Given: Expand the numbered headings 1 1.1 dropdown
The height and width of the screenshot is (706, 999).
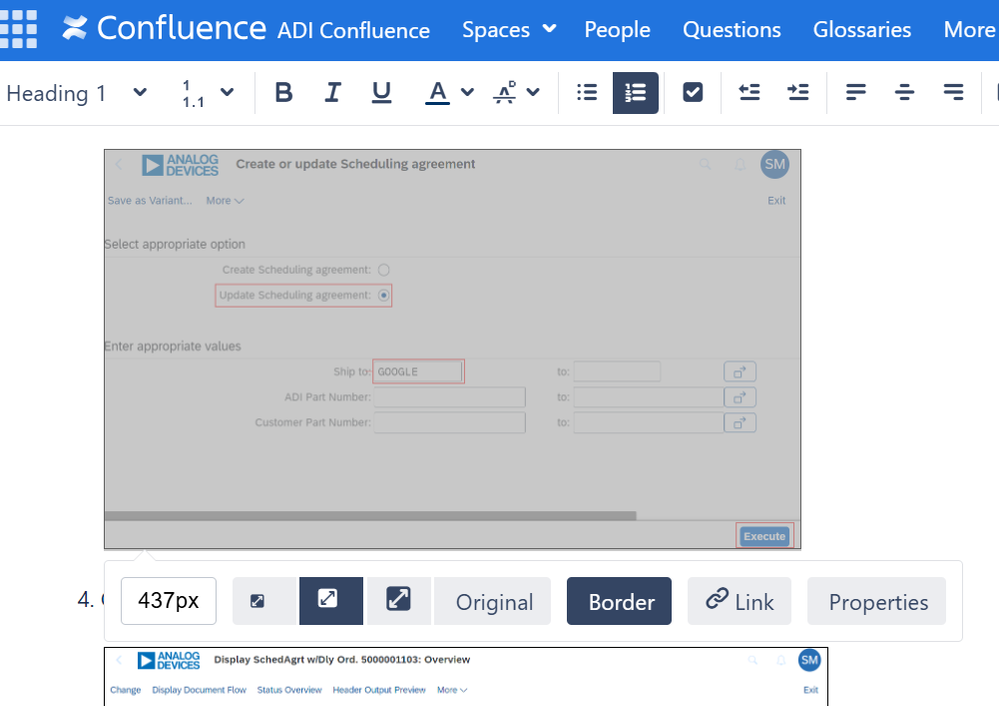Looking at the screenshot, I should coord(208,93).
